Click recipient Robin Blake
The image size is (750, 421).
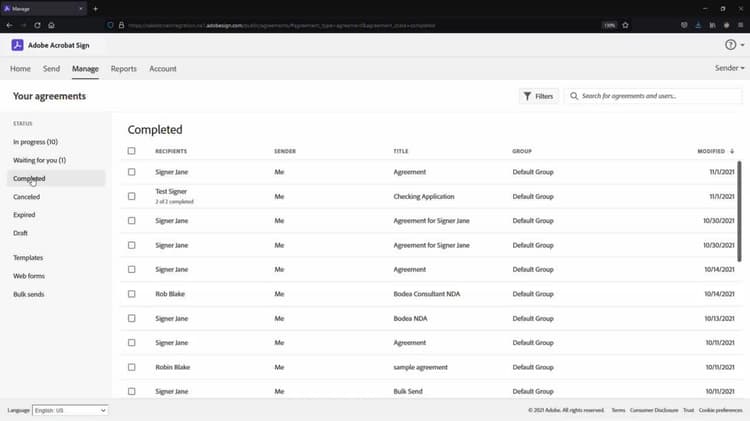173,367
